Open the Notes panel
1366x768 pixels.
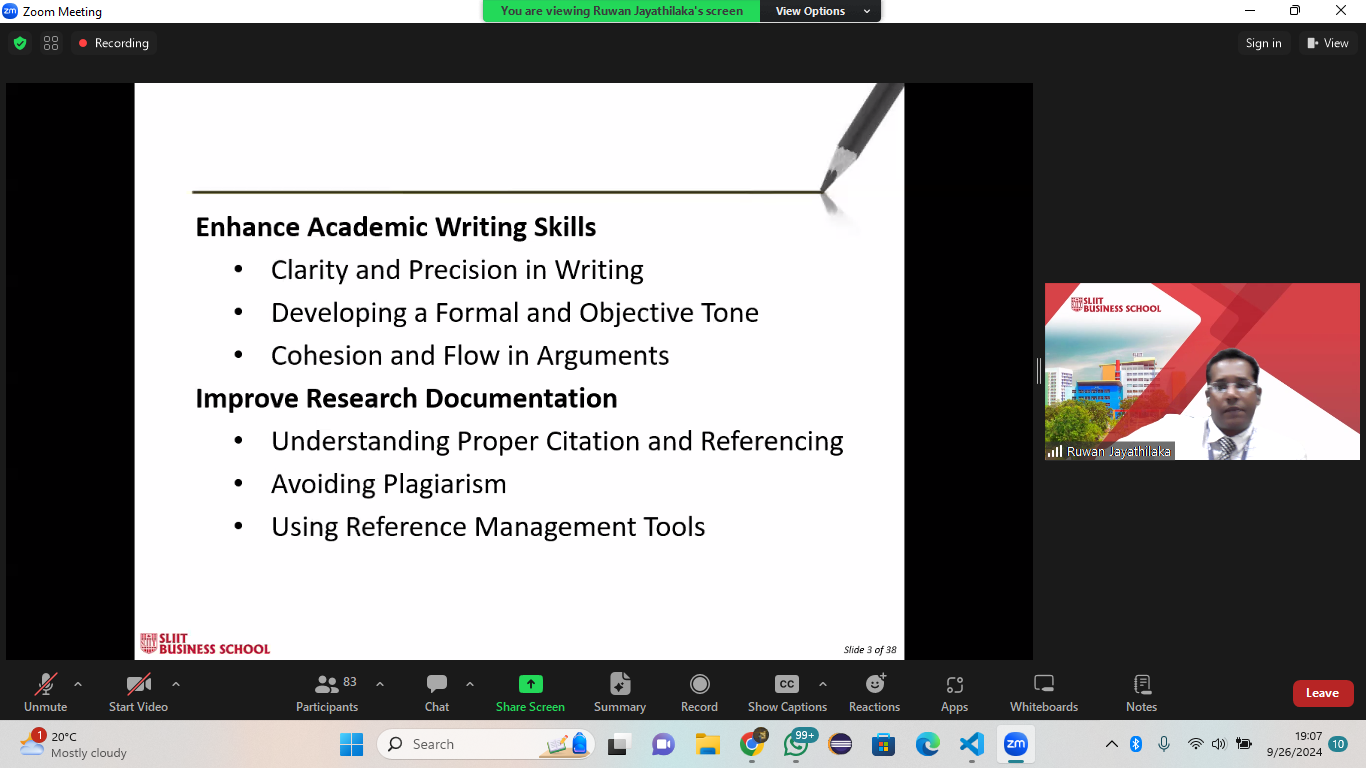tap(1141, 692)
